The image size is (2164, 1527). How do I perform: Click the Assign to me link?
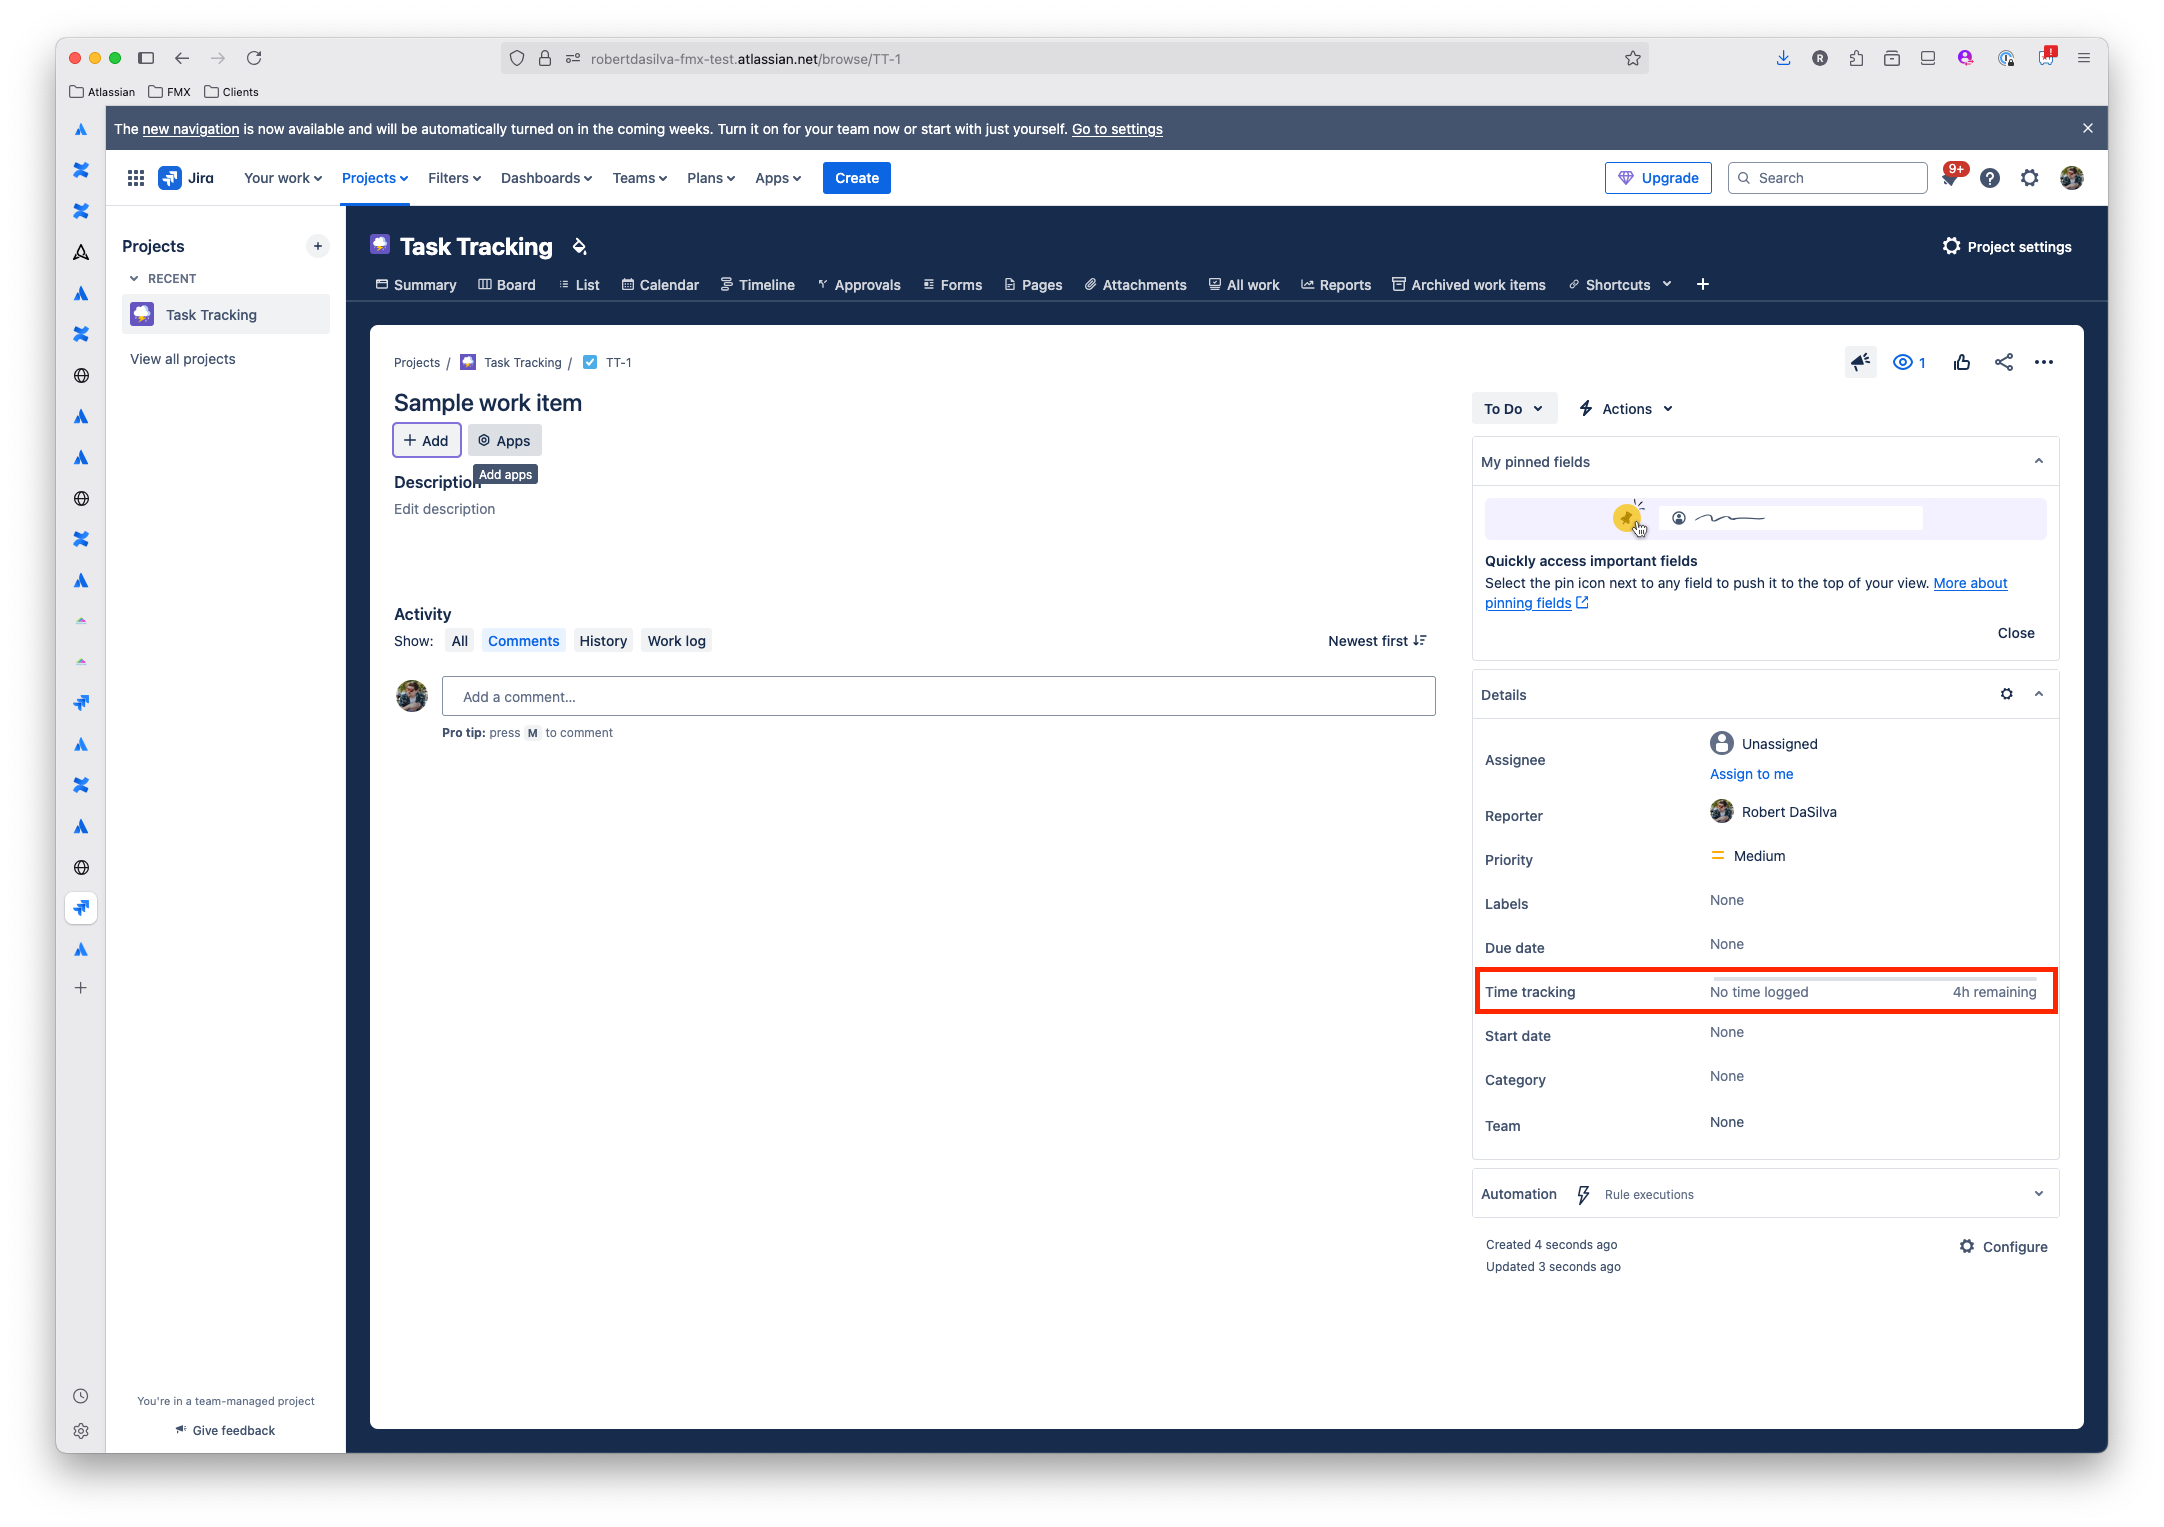[x=1751, y=773]
